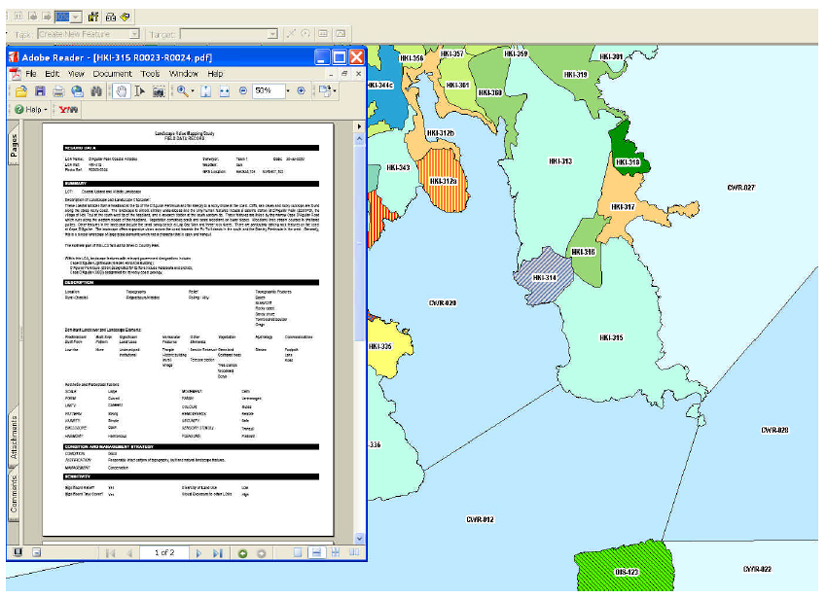Click the down arrow of document scrollbar
The width and height of the screenshot is (827, 598).
[x=360, y=538]
